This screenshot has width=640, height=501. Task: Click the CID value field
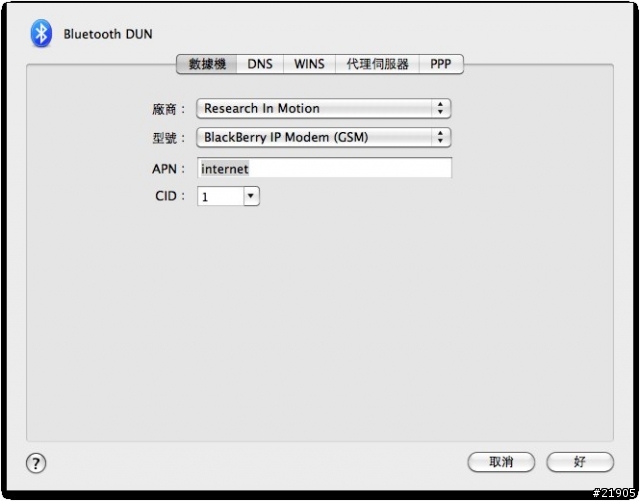(220, 196)
